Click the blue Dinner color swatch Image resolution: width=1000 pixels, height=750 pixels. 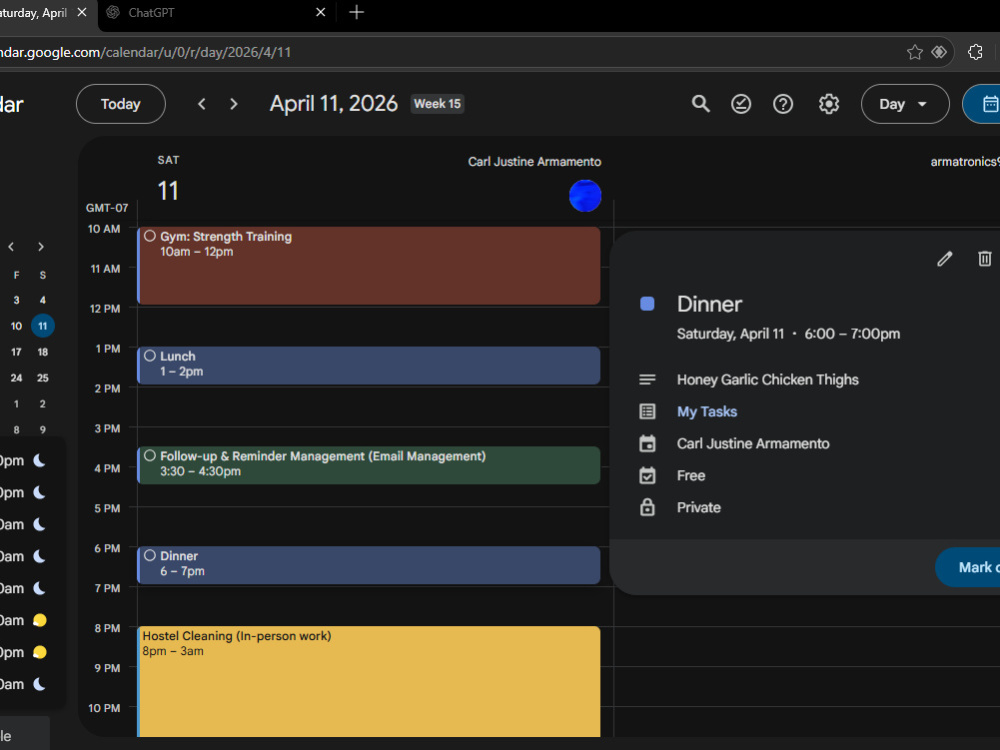[x=647, y=304]
